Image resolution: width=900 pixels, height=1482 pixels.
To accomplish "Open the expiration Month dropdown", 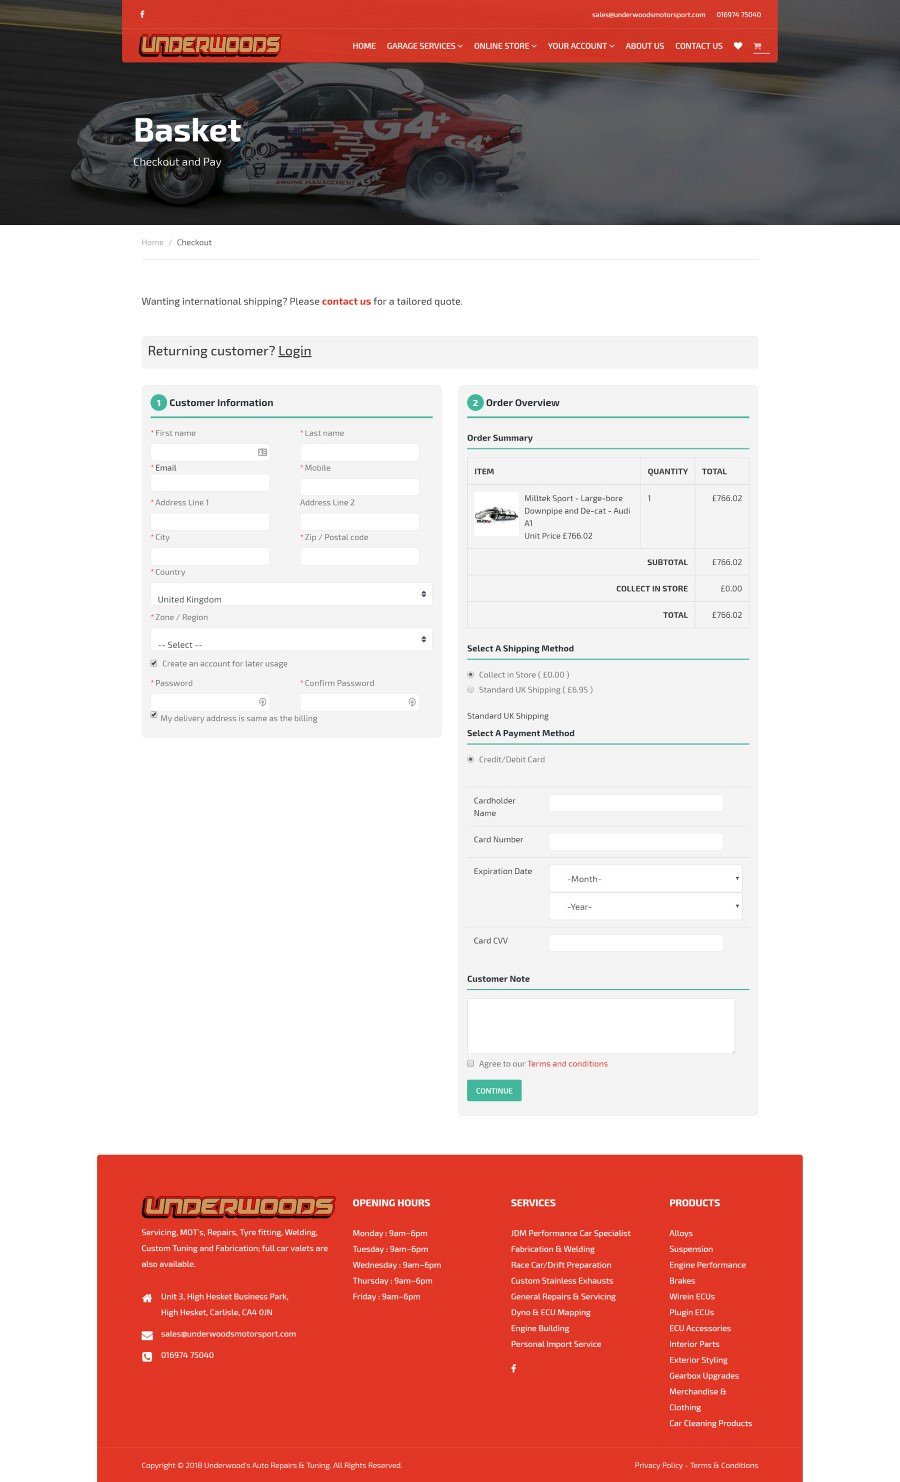I will pyautogui.click(x=645, y=879).
